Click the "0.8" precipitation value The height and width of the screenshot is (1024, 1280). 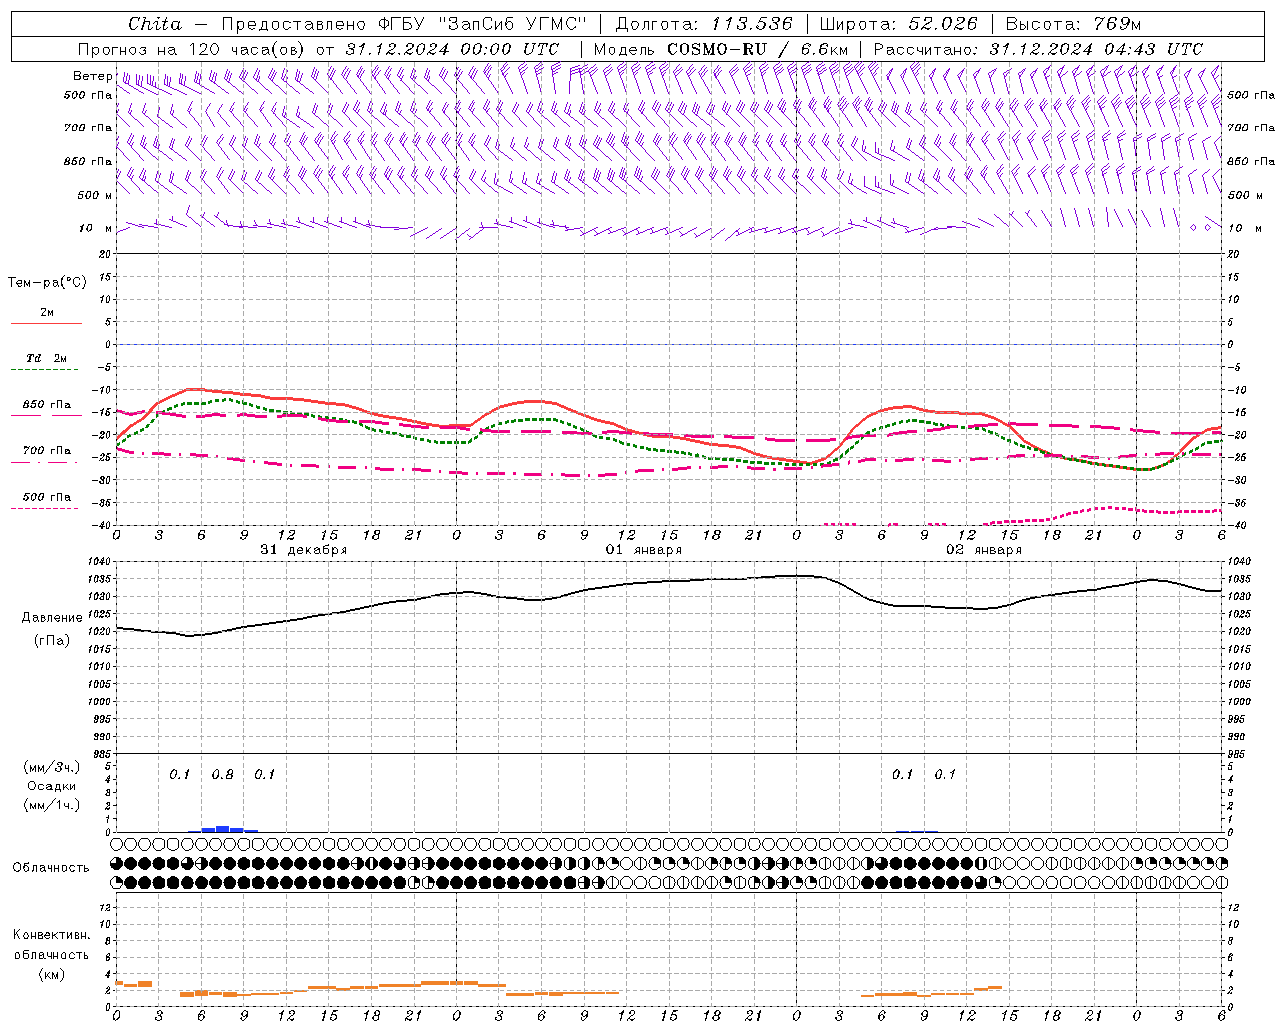click(222, 775)
